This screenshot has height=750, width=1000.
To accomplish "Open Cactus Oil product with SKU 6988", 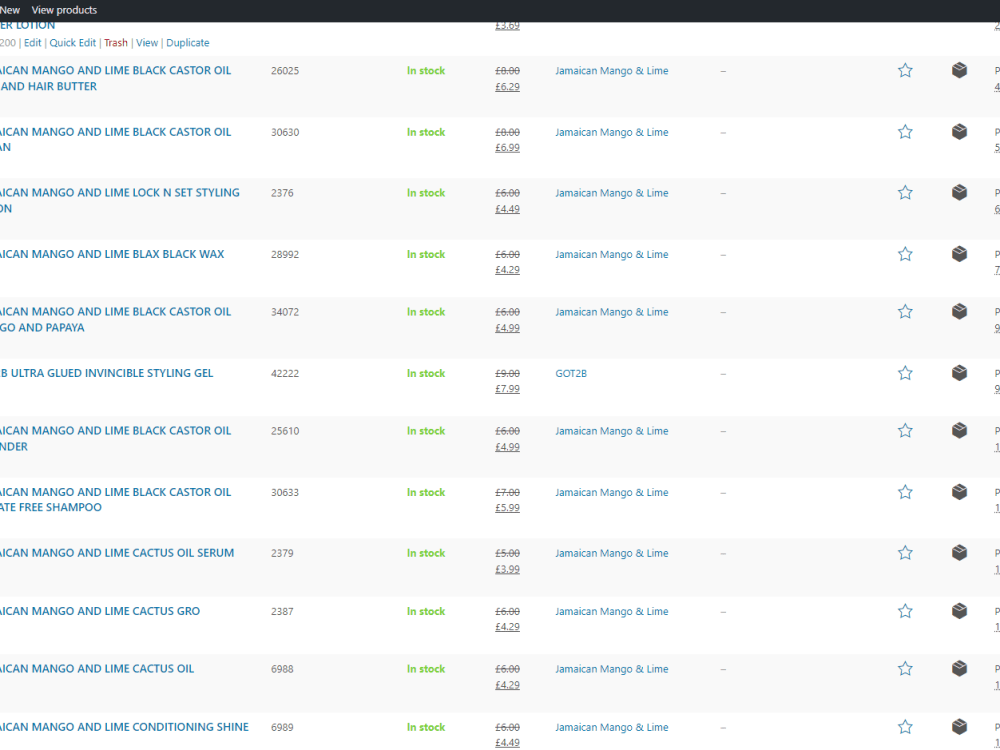I will (97, 669).
